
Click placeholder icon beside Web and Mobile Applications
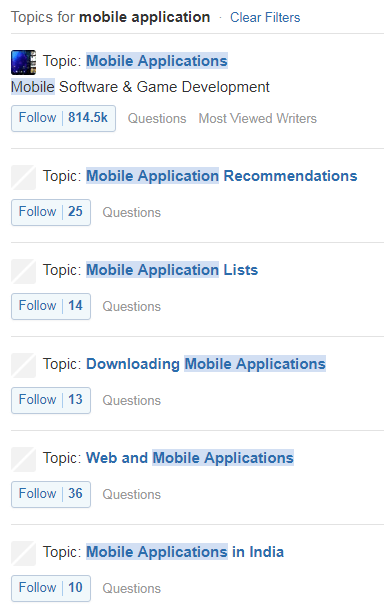24,459
